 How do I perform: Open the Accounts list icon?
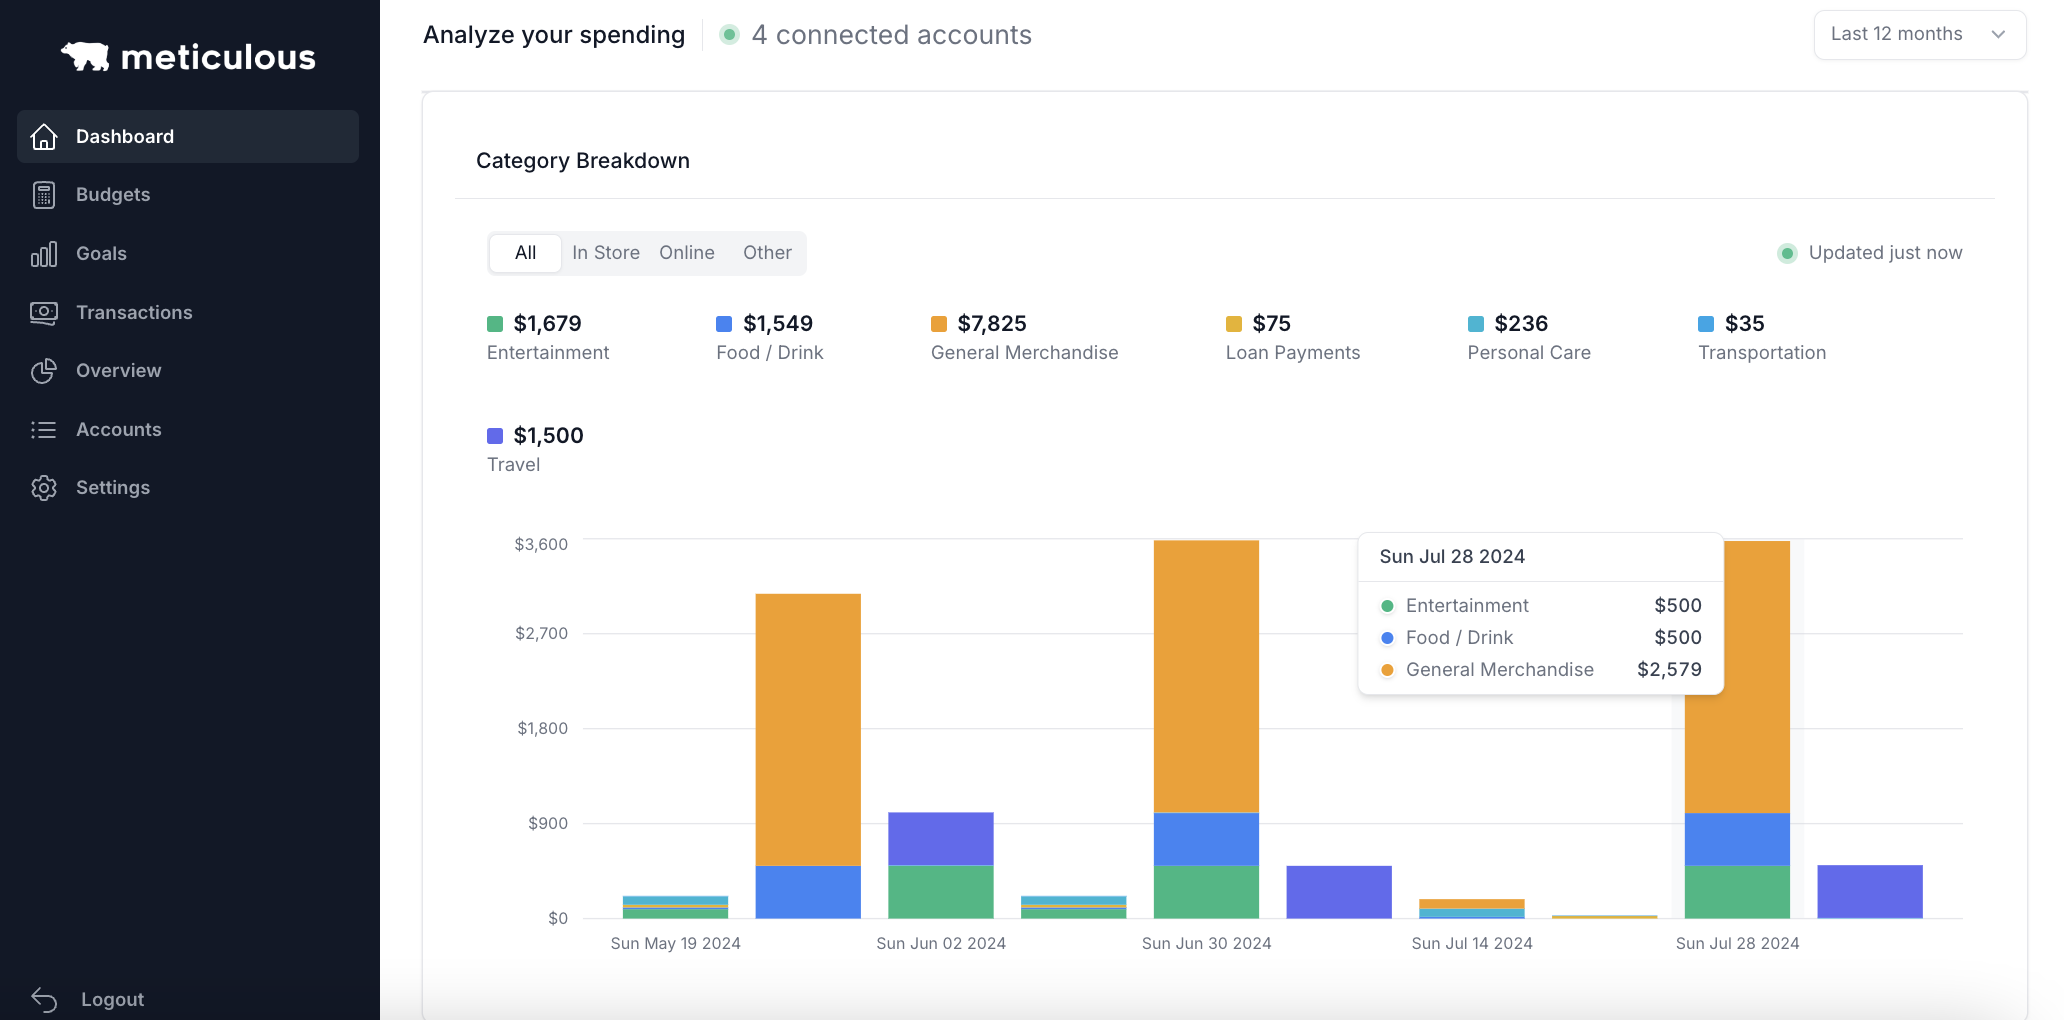(x=44, y=430)
